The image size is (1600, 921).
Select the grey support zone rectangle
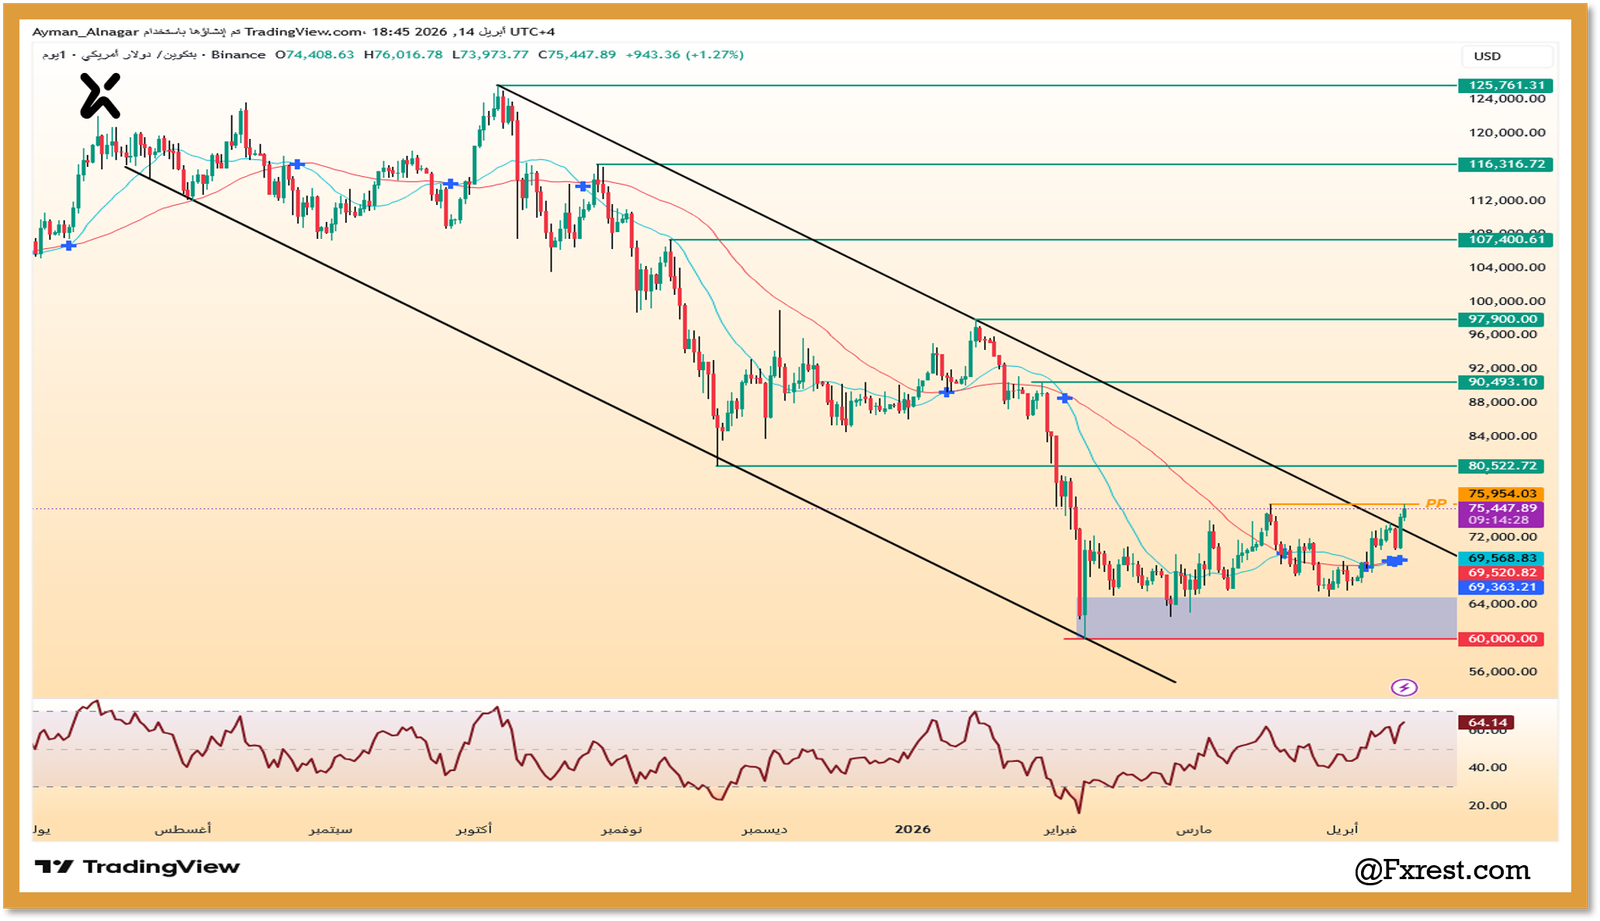click(1268, 618)
